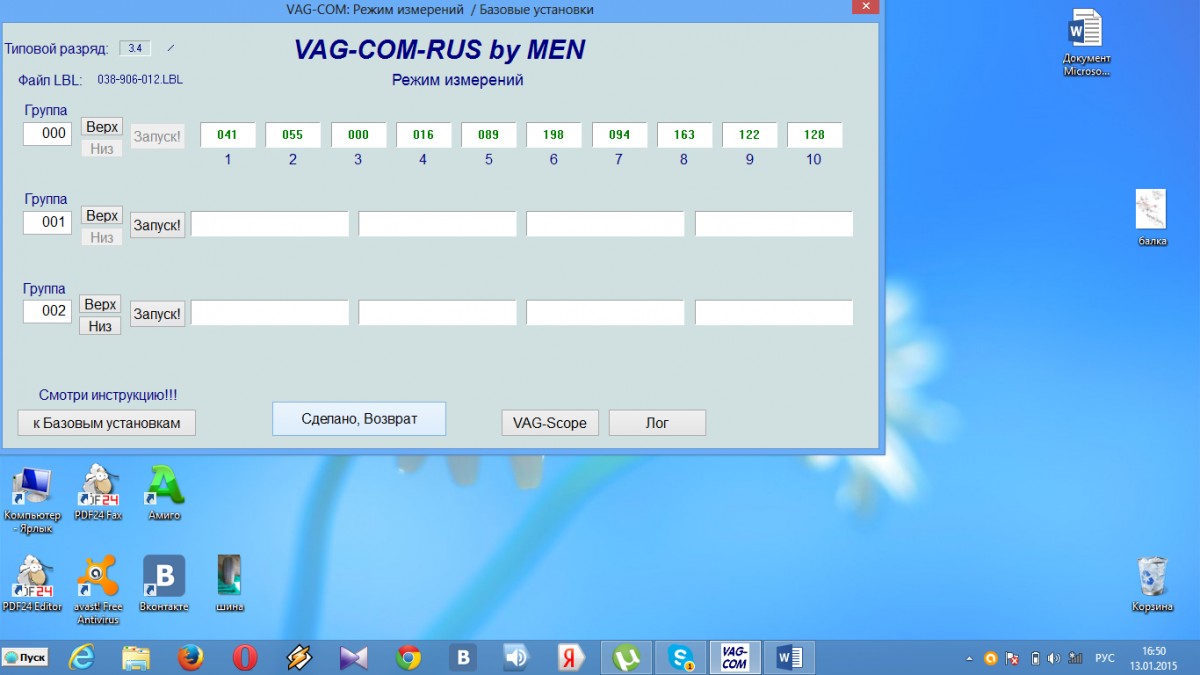Open Вконтакте desktop shortcut

coord(164,584)
